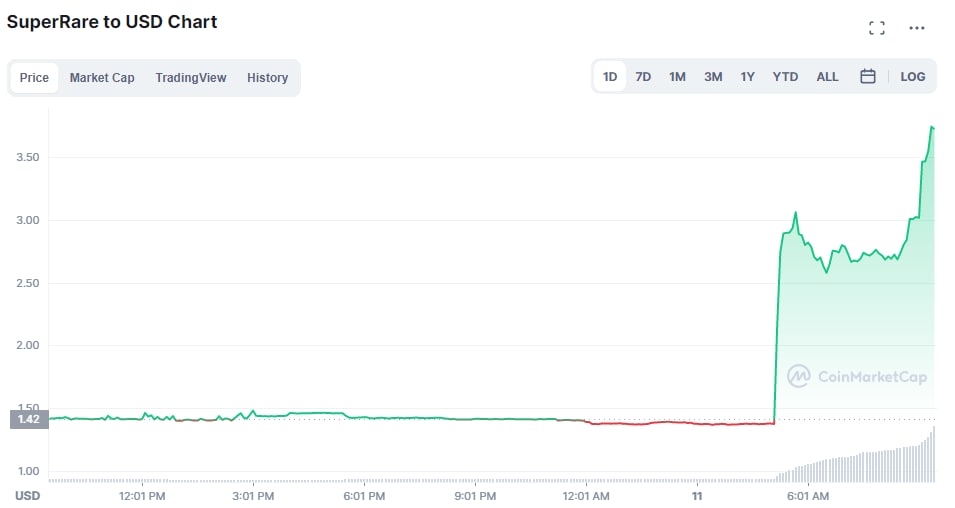Toggle LOG scale on the chart

pyautogui.click(x=912, y=76)
